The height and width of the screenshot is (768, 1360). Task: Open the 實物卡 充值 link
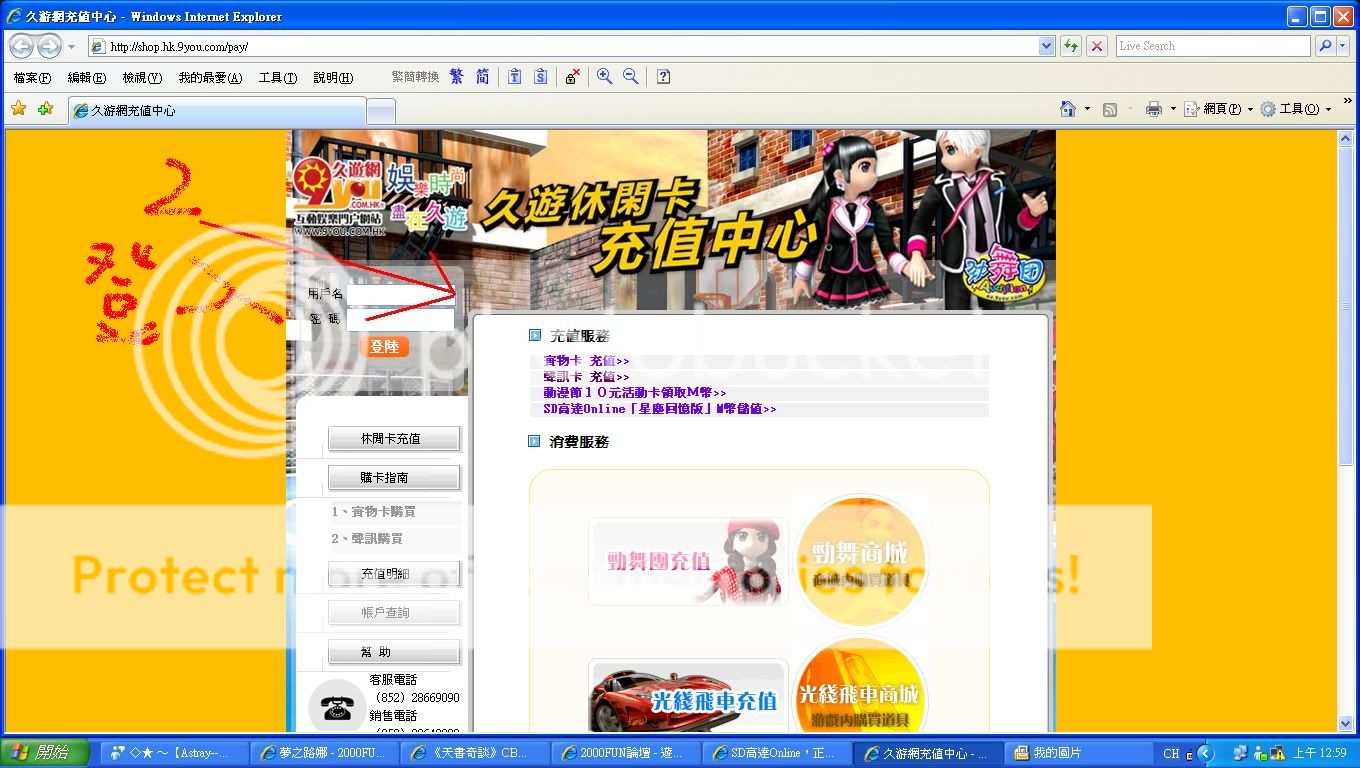coord(586,361)
